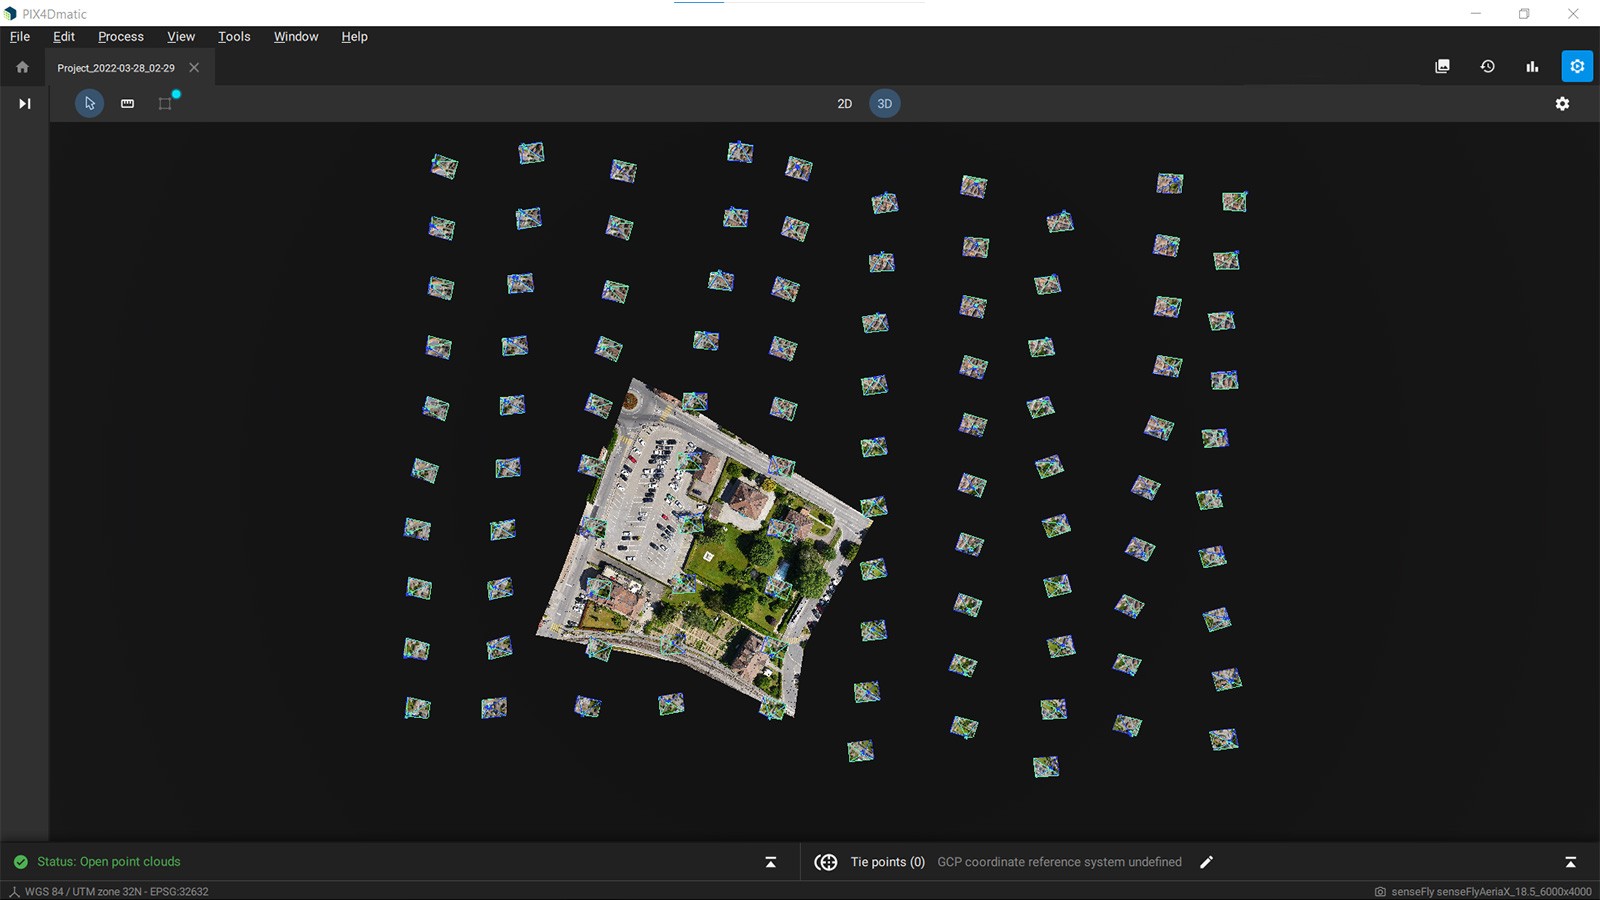Select the region of interest tool
Viewport: 1600px width, 900px height.
165,103
